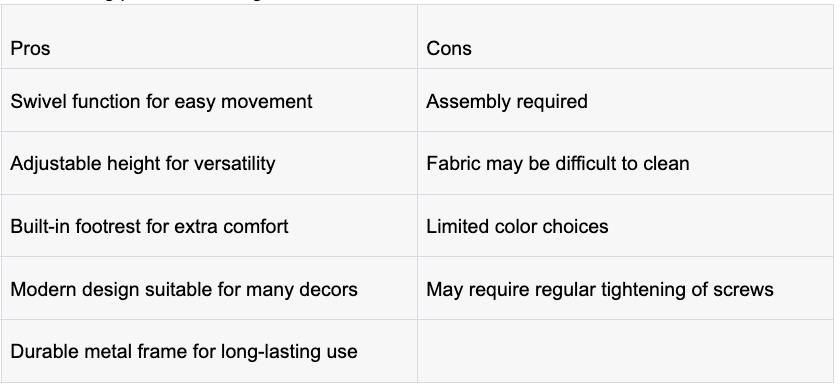Click the Pros column header cell

coord(209,37)
